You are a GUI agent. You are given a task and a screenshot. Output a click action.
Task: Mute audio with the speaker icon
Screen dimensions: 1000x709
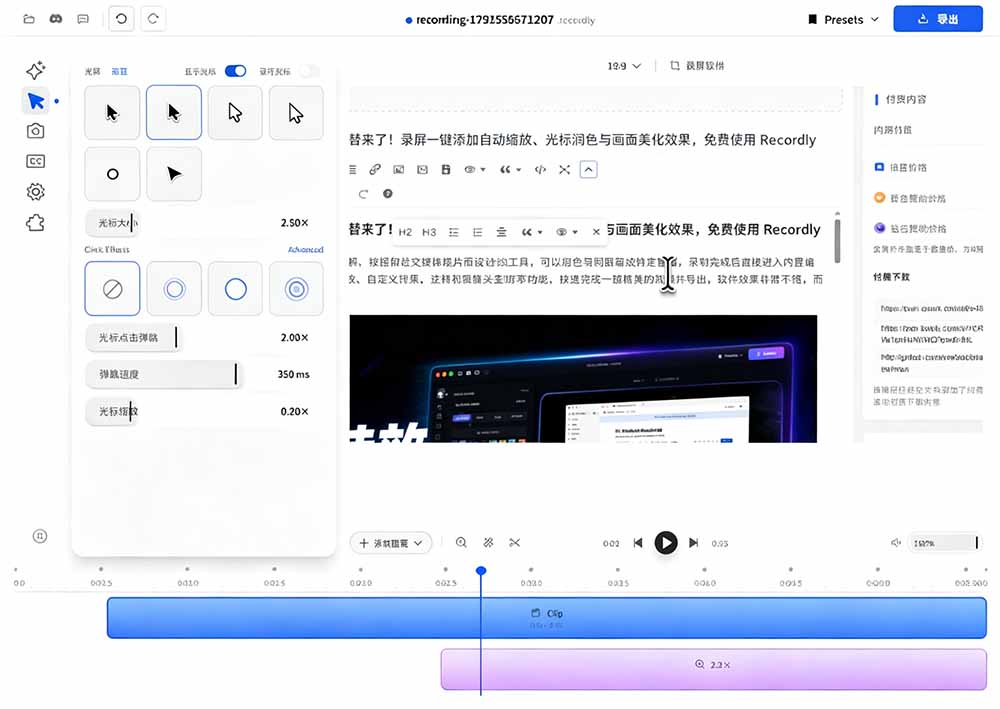[895, 543]
